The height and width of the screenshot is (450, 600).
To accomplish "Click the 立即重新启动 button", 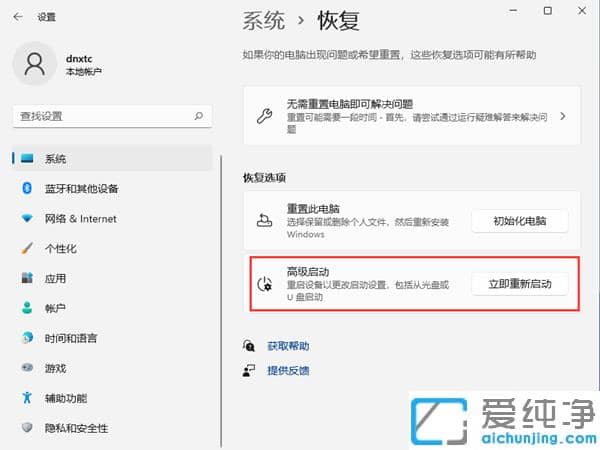I will 520,284.
